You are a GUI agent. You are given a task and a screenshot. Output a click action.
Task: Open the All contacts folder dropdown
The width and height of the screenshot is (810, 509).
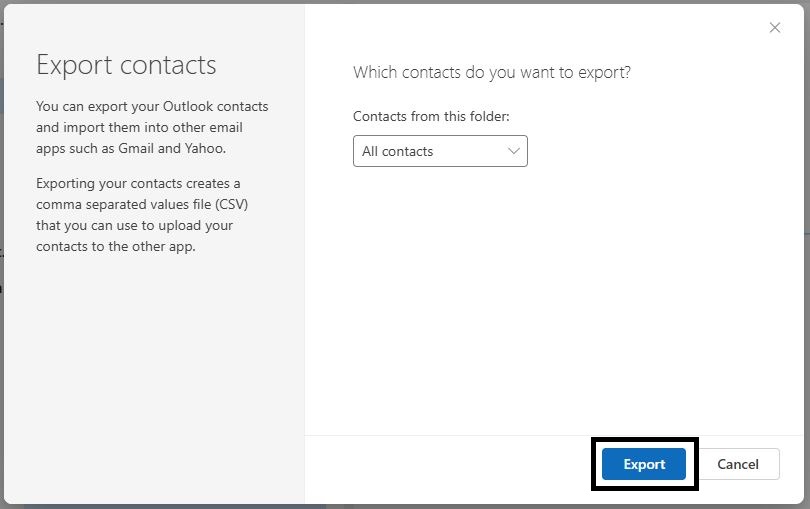pos(440,151)
